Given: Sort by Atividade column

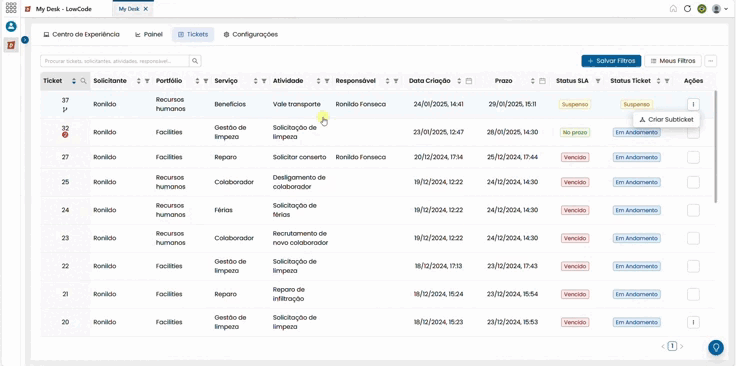Looking at the screenshot, I should tap(318, 81).
